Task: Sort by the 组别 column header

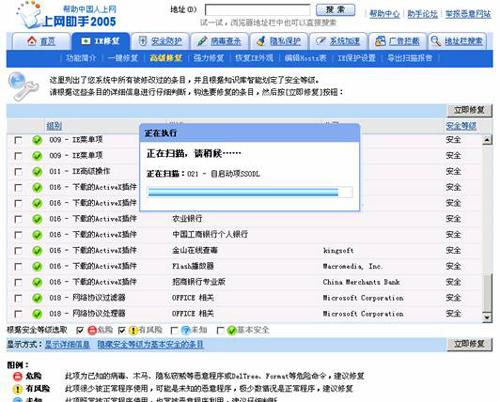Action: click(x=54, y=126)
